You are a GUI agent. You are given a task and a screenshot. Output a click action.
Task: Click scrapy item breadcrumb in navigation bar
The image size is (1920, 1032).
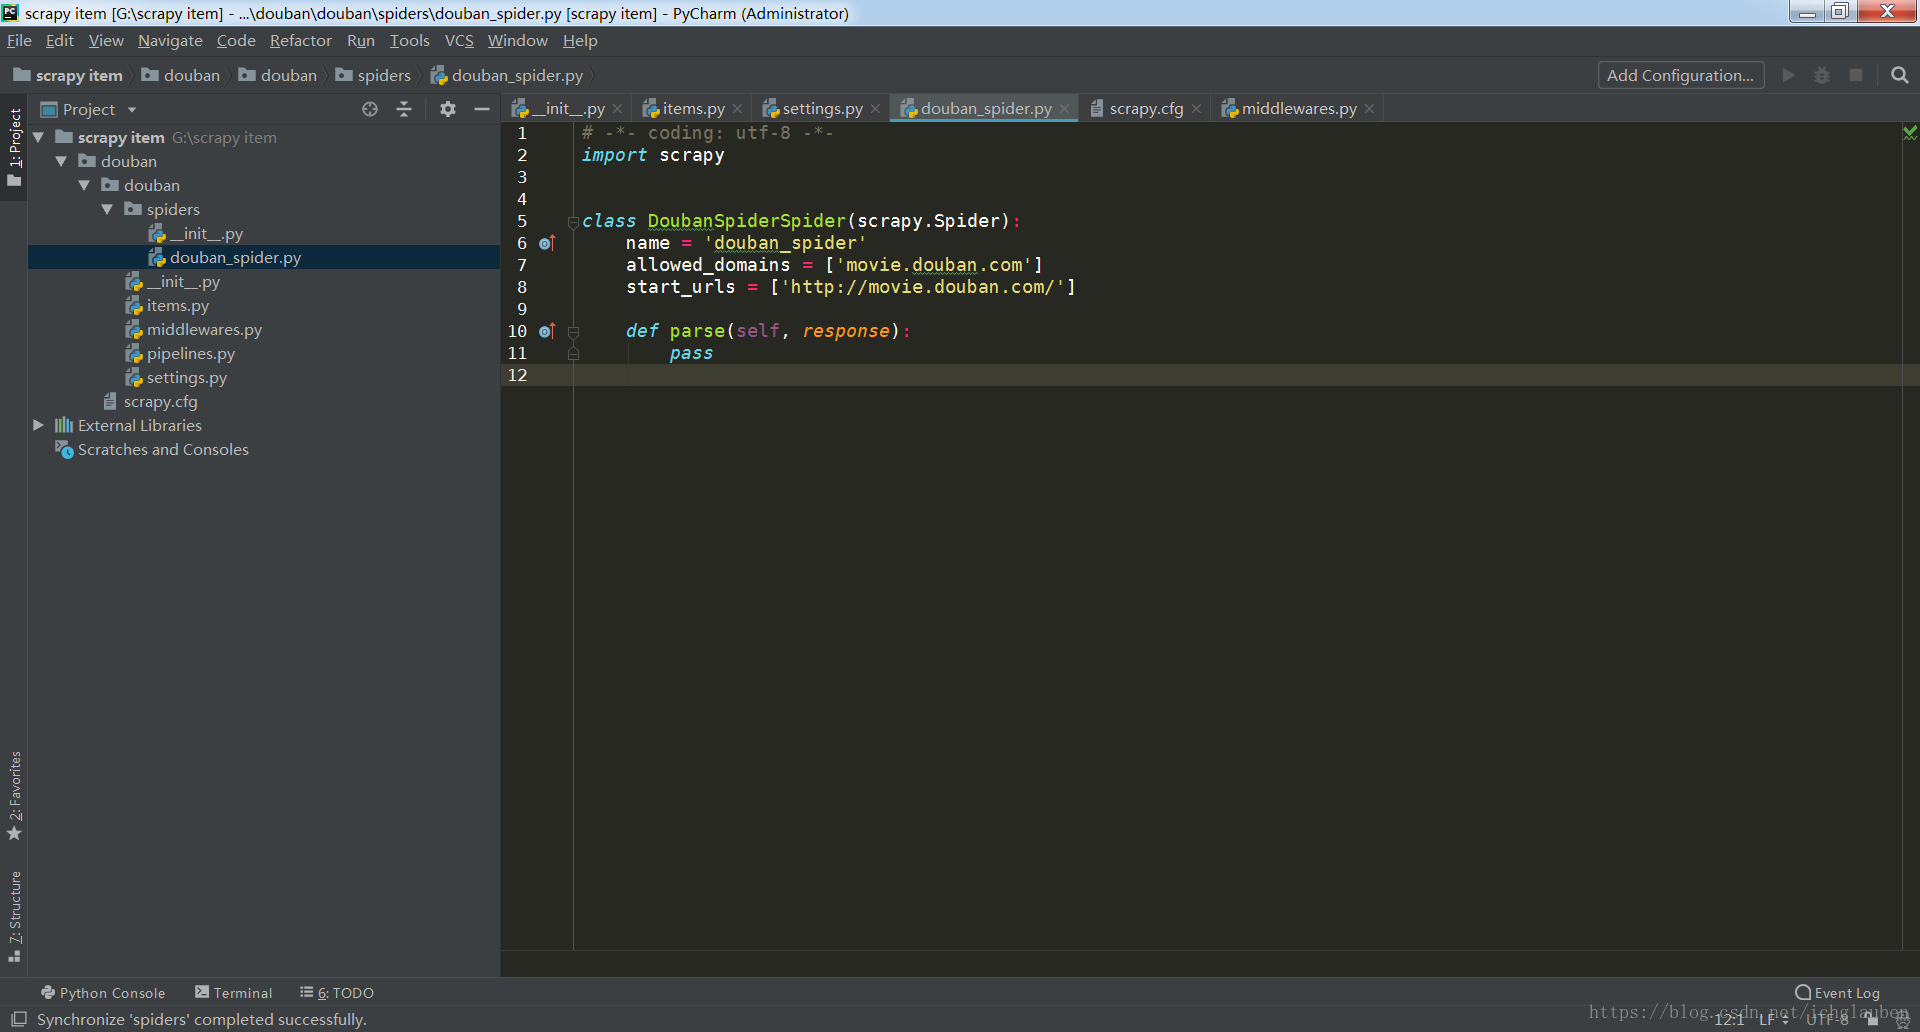[68, 75]
